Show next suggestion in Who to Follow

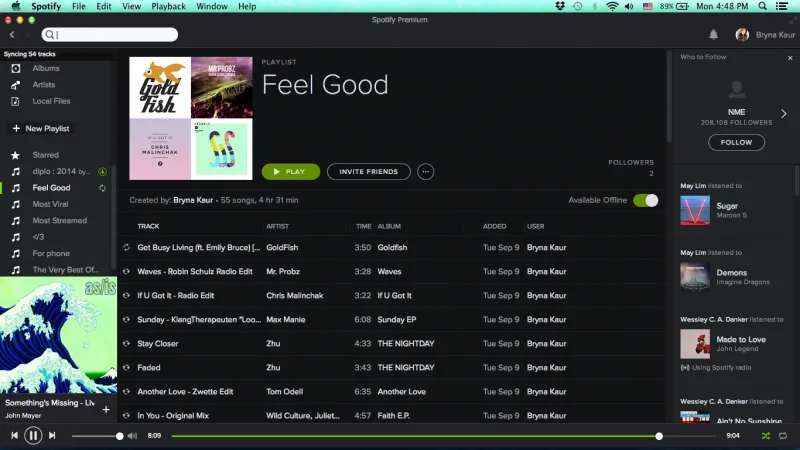[784, 114]
